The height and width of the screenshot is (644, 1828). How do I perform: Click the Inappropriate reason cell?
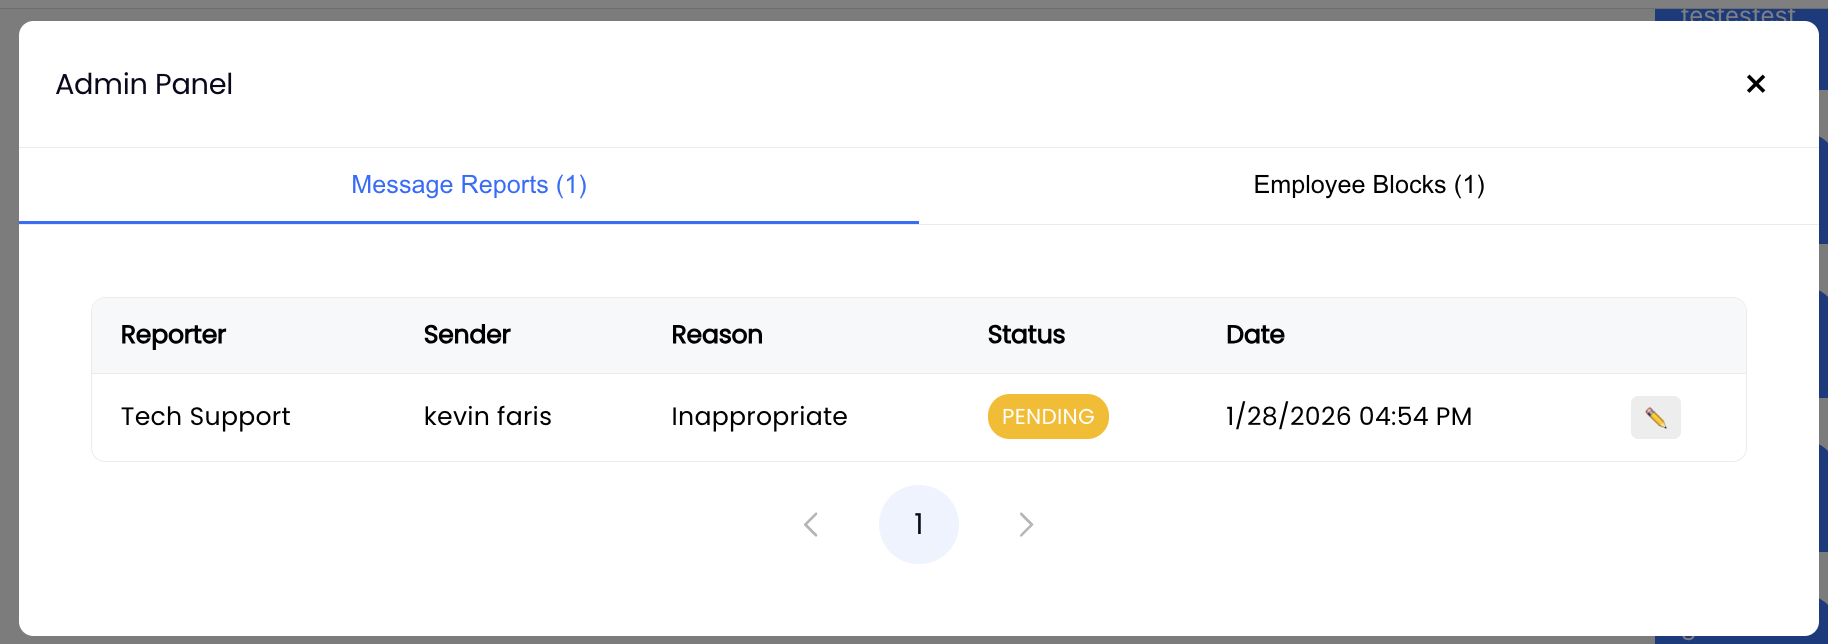click(759, 417)
